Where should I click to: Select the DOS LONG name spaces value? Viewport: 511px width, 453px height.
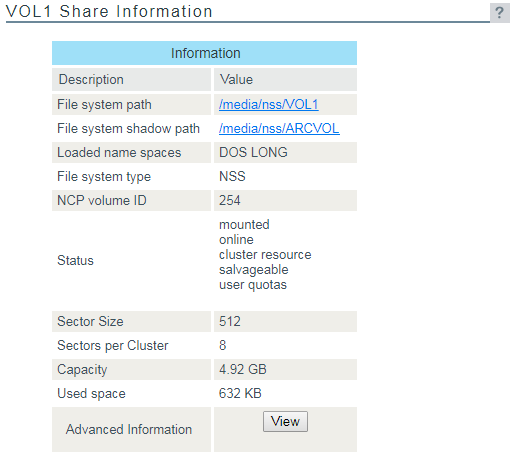253,152
